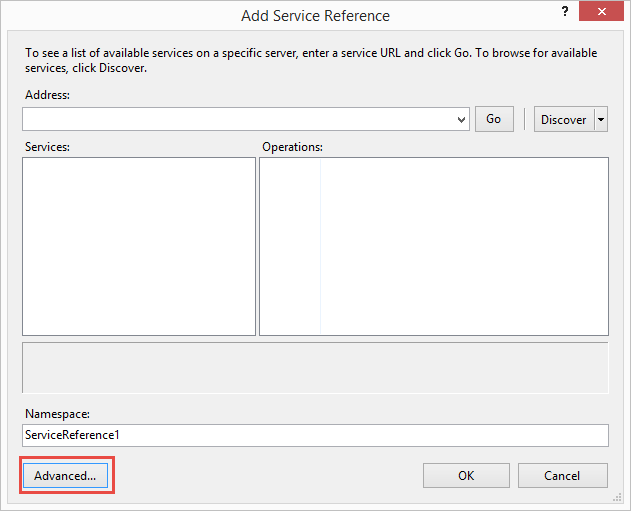The height and width of the screenshot is (511, 631).
Task: Open the Discover split-button dropdown arrow
Action: [601, 120]
